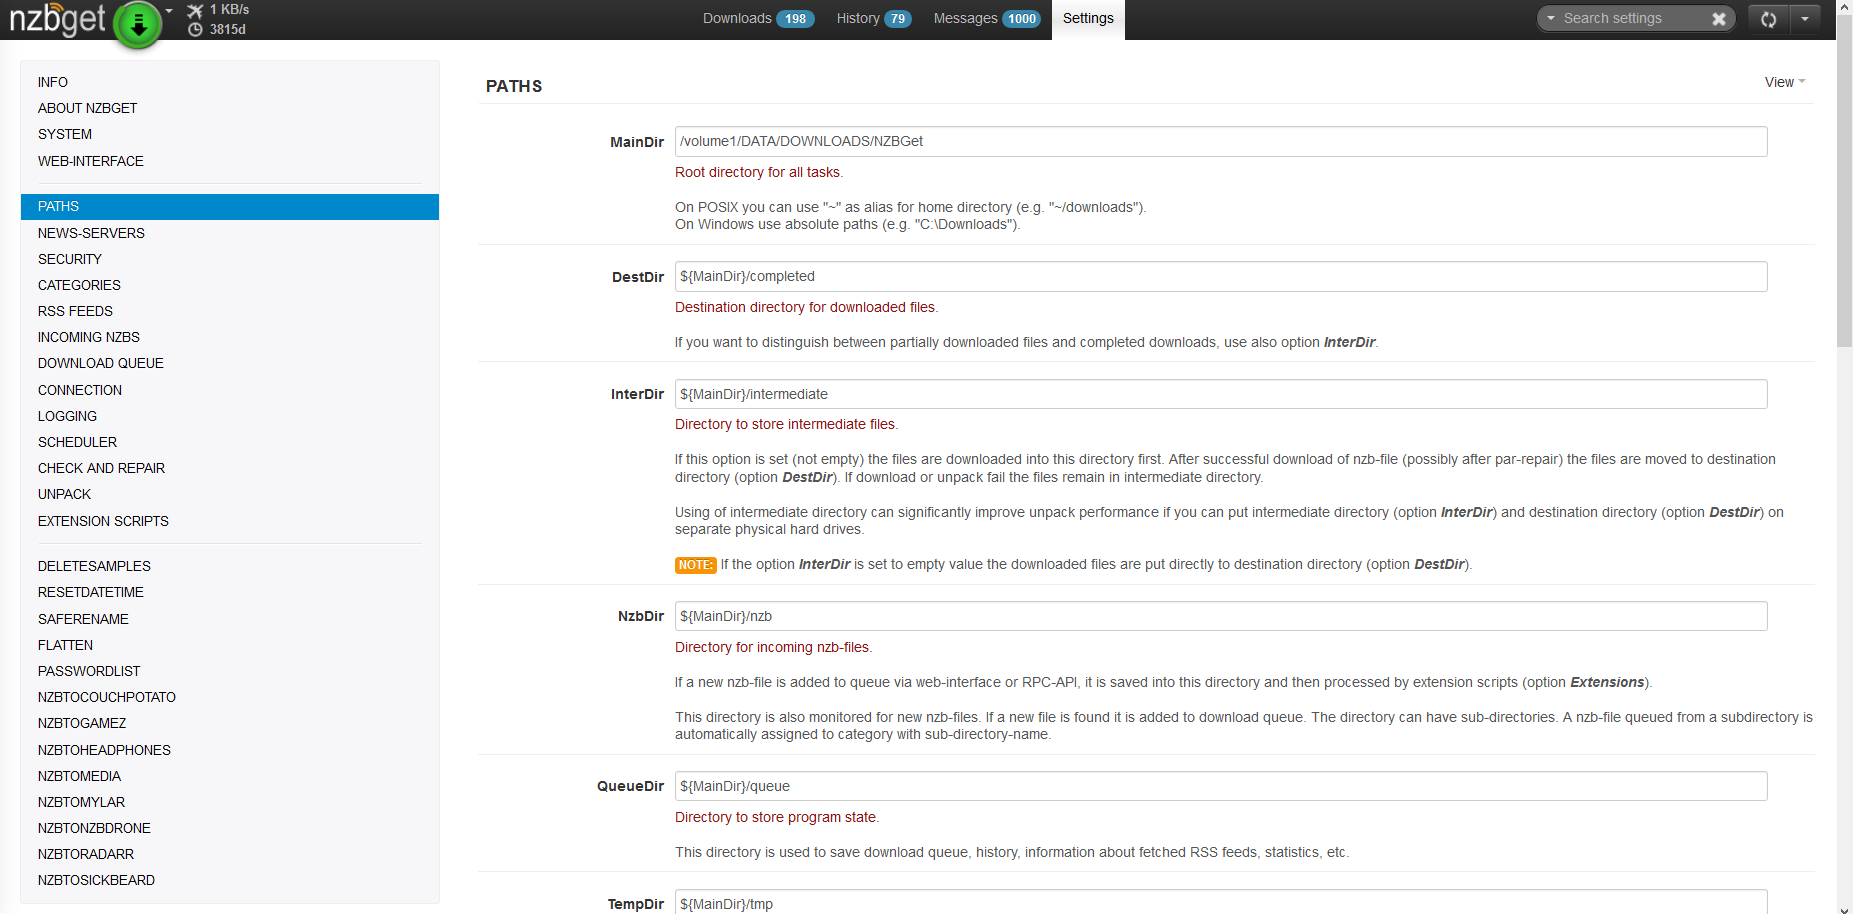The width and height of the screenshot is (1853, 914).
Task: Open NZBTORADARR script settings
Action: point(230,854)
